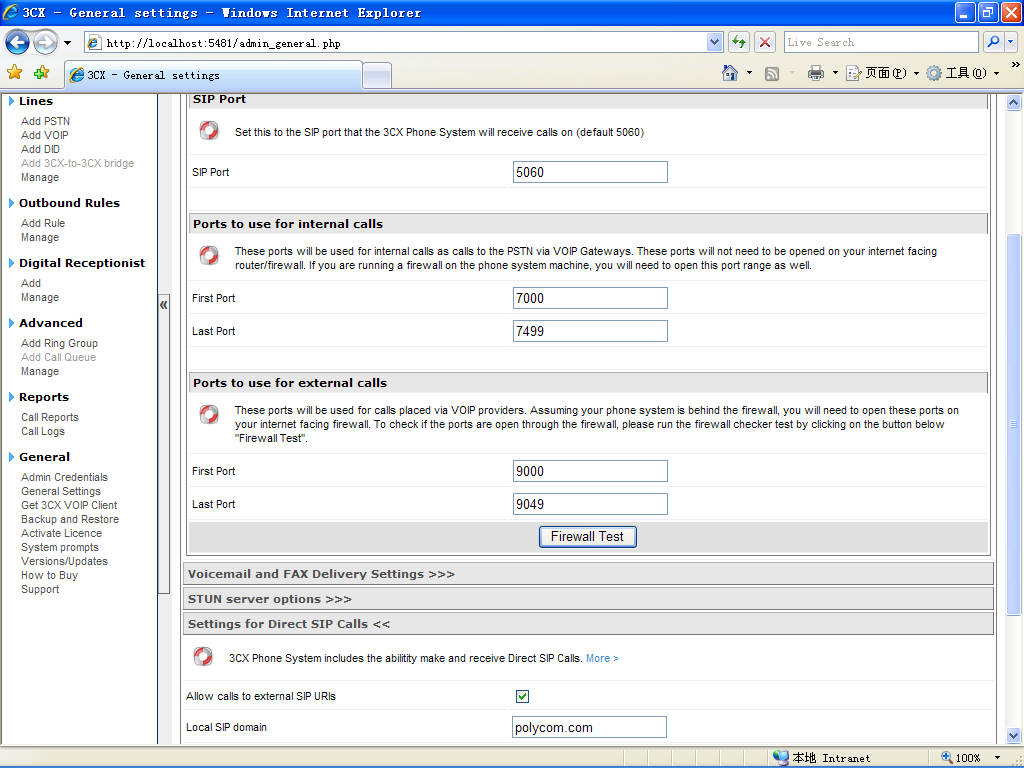Expand Voicemail and FAX Delivery Settings section
This screenshot has width=1024, height=768.
[x=321, y=574]
